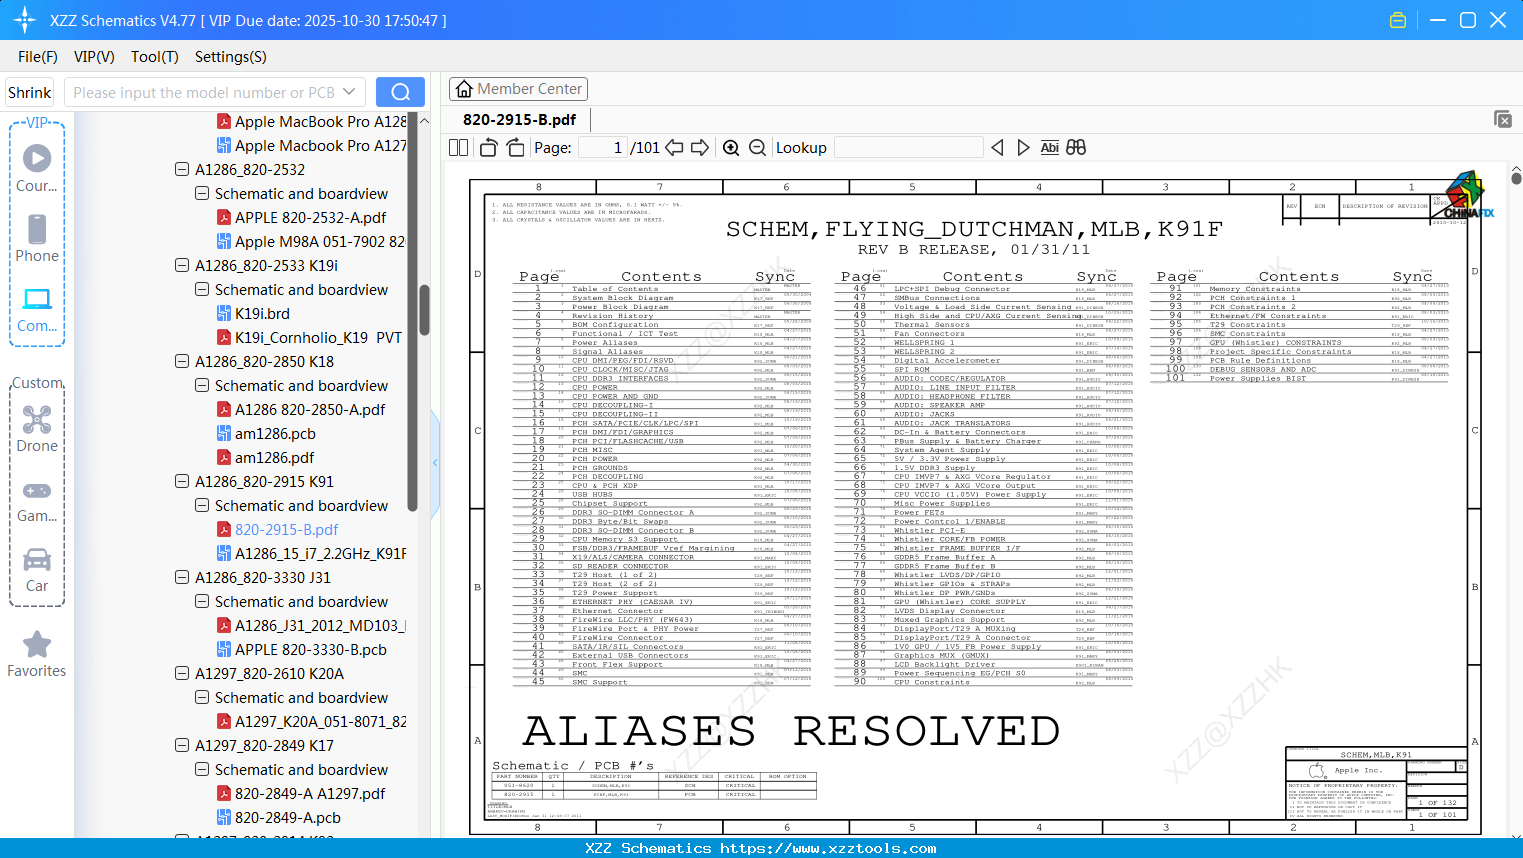Open the Course section in the sidebar

point(37,168)
